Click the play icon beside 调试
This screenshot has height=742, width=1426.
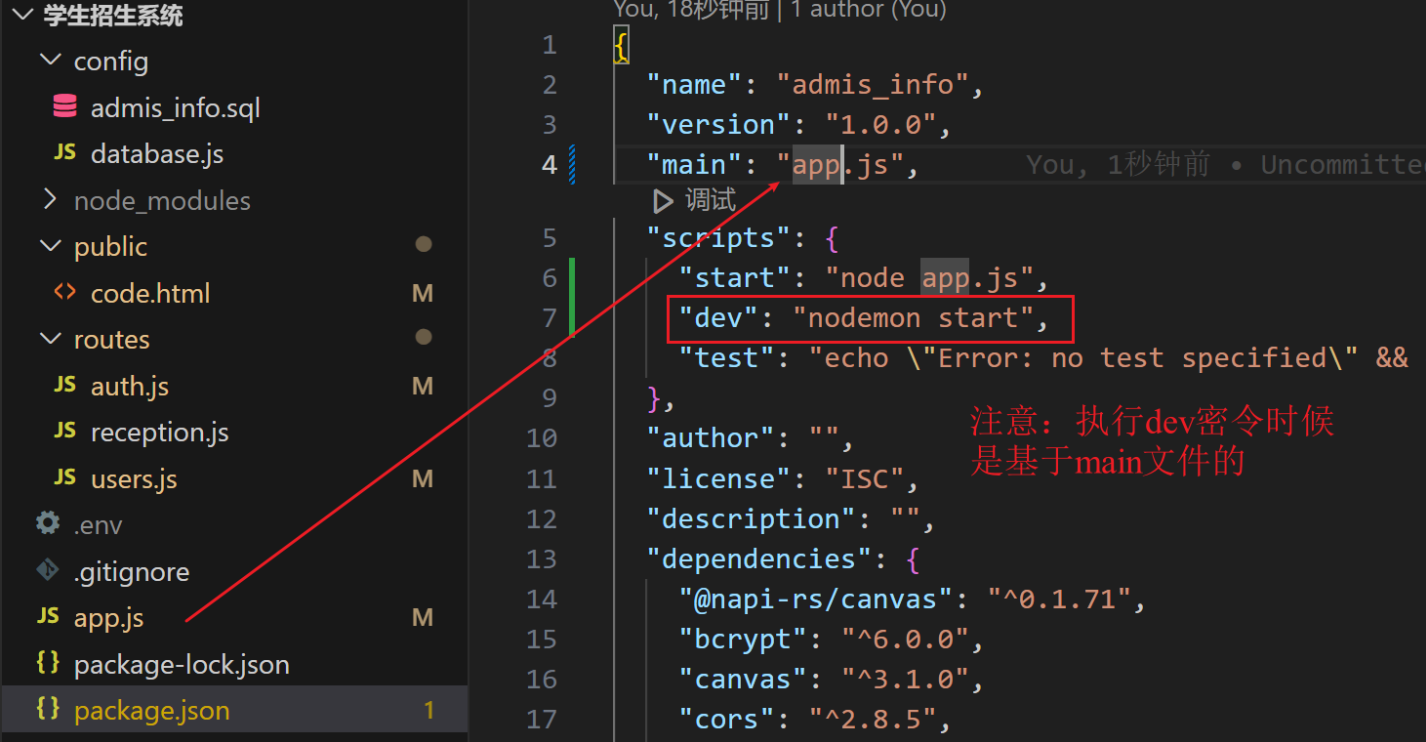click(663, 202)
